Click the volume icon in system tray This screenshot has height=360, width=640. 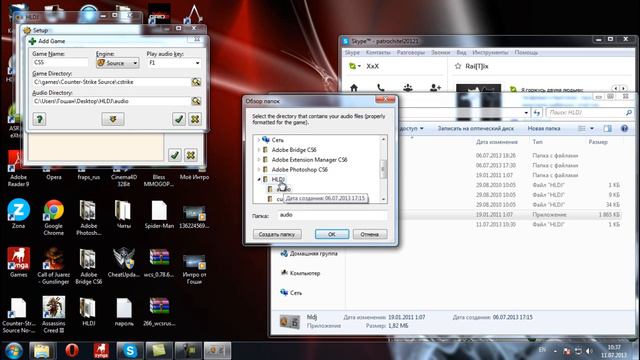[589, 351]
